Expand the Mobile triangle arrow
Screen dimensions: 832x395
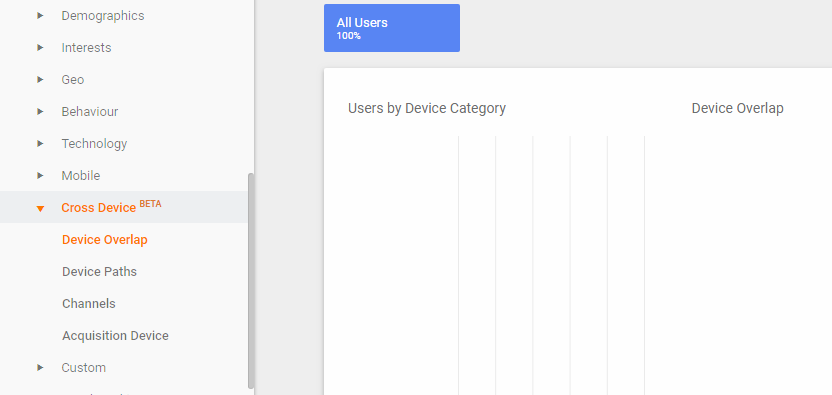pyautogui.click(x=40, y=176)
